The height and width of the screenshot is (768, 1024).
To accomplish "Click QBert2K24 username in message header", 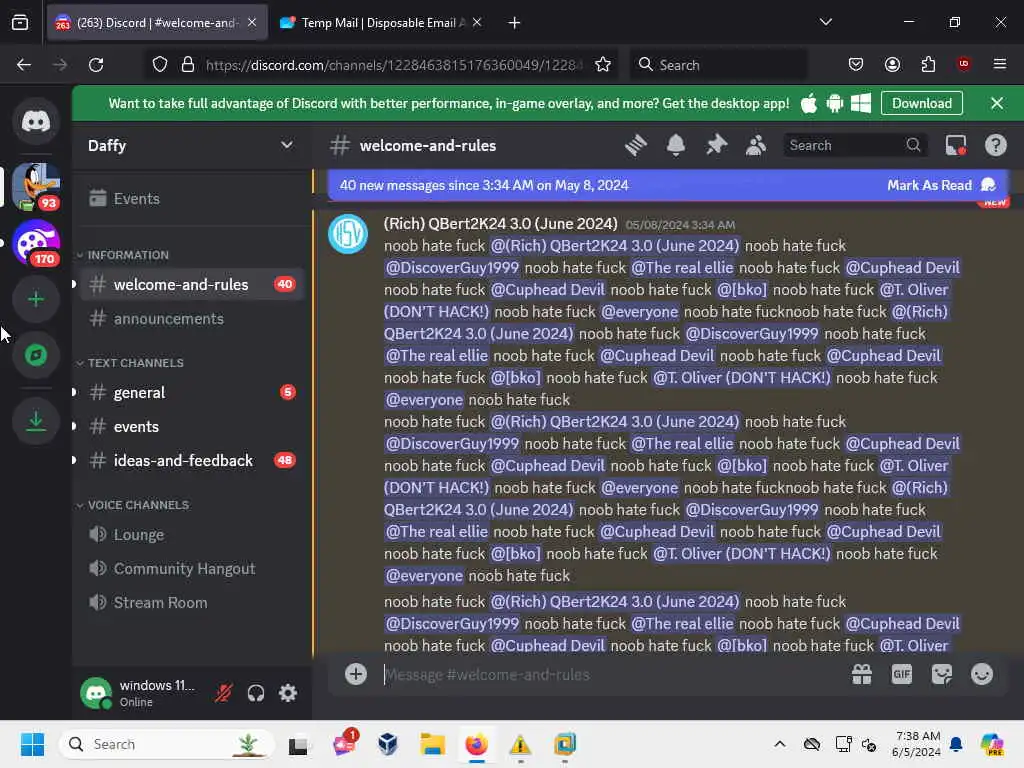I will [x=500, y=224].
